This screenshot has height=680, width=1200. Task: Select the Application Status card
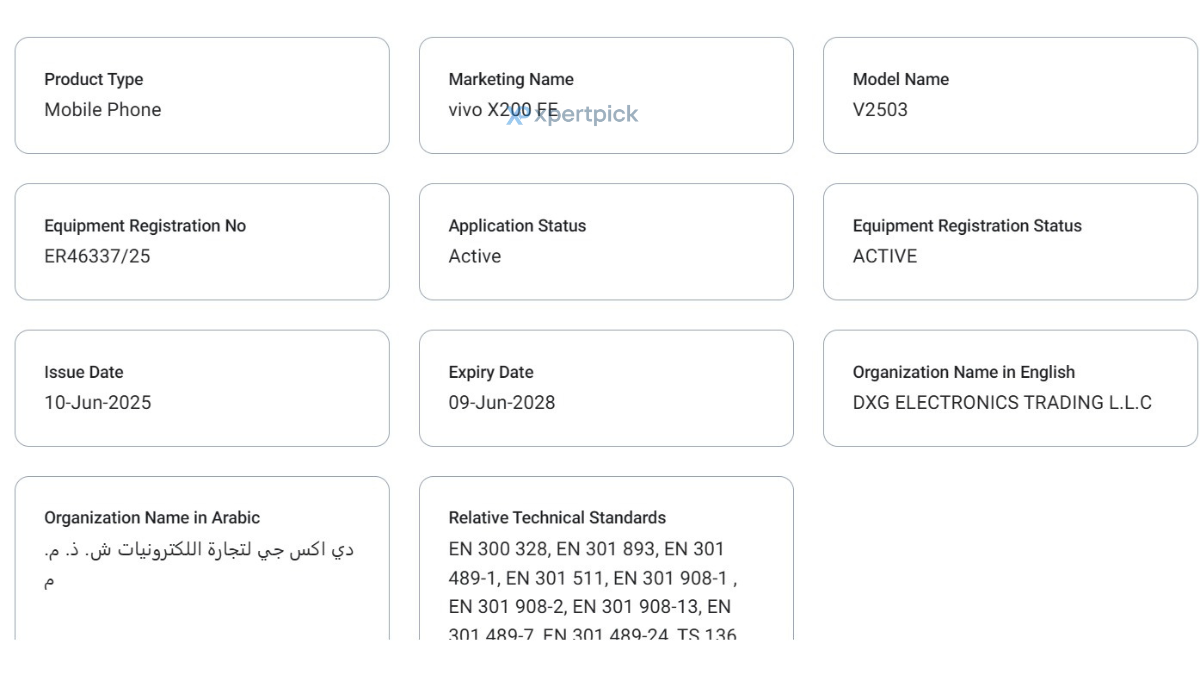click(606, 242)
